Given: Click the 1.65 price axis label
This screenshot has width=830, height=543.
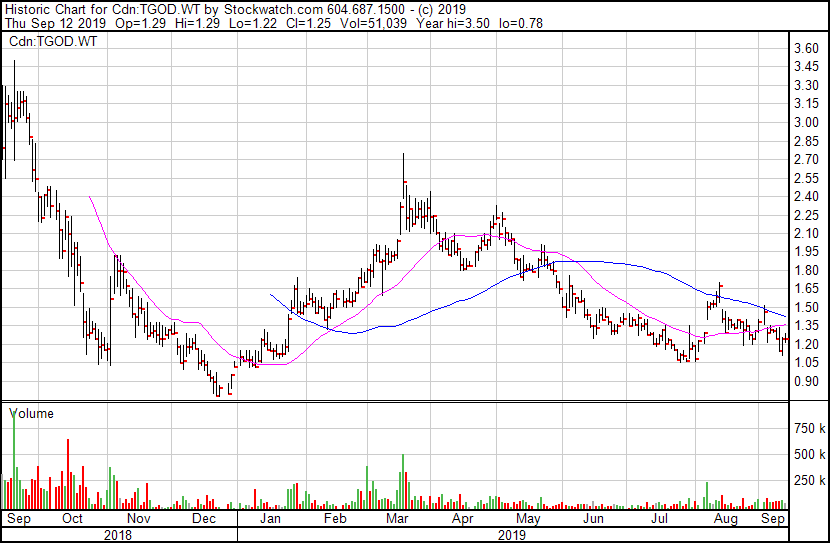Looking at the screenshot, I should (807, 289).
